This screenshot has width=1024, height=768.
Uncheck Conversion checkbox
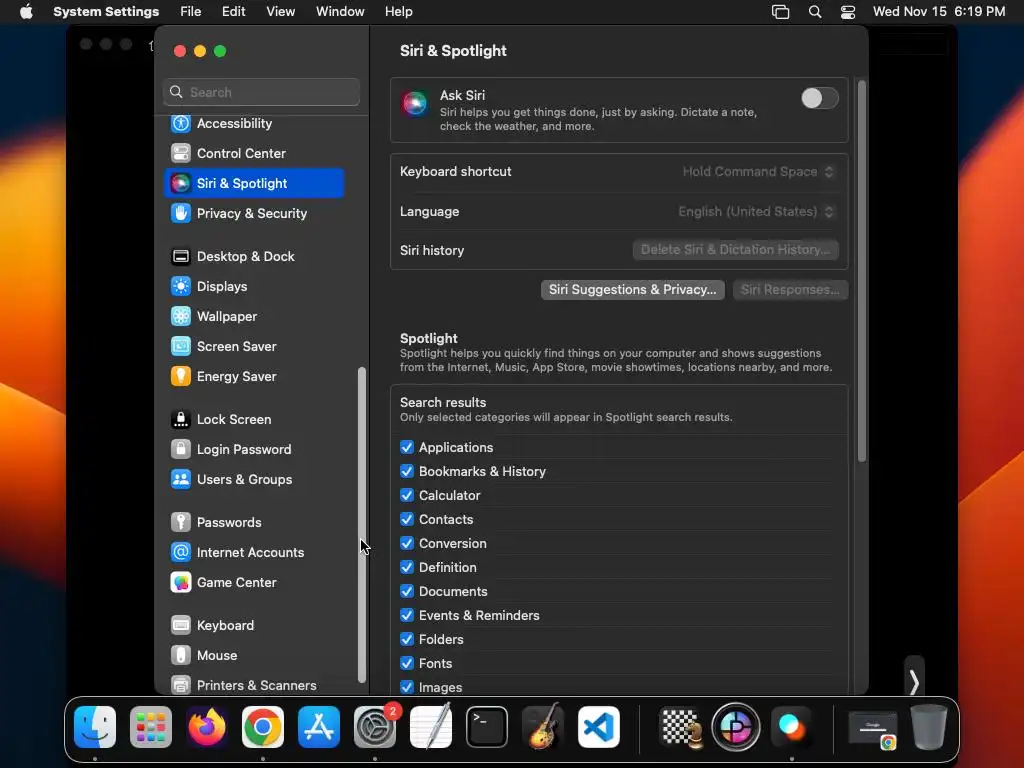407,543
